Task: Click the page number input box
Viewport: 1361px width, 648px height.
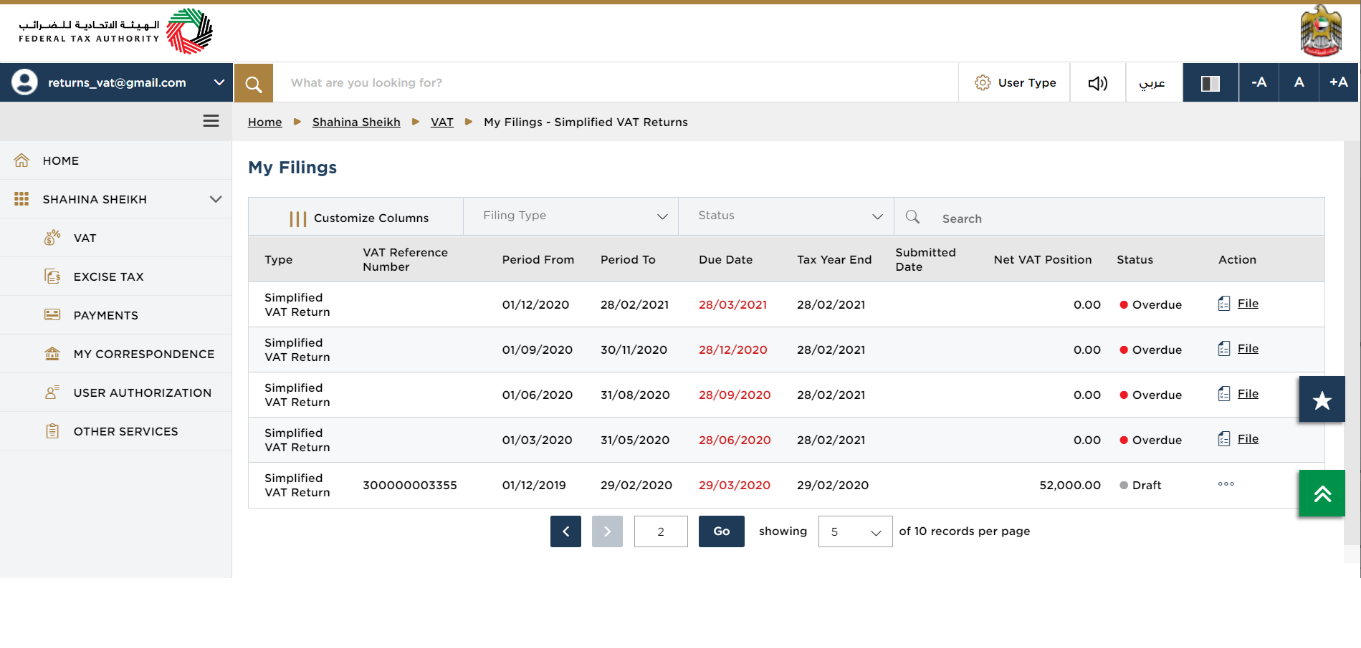Action: (661, 531)
